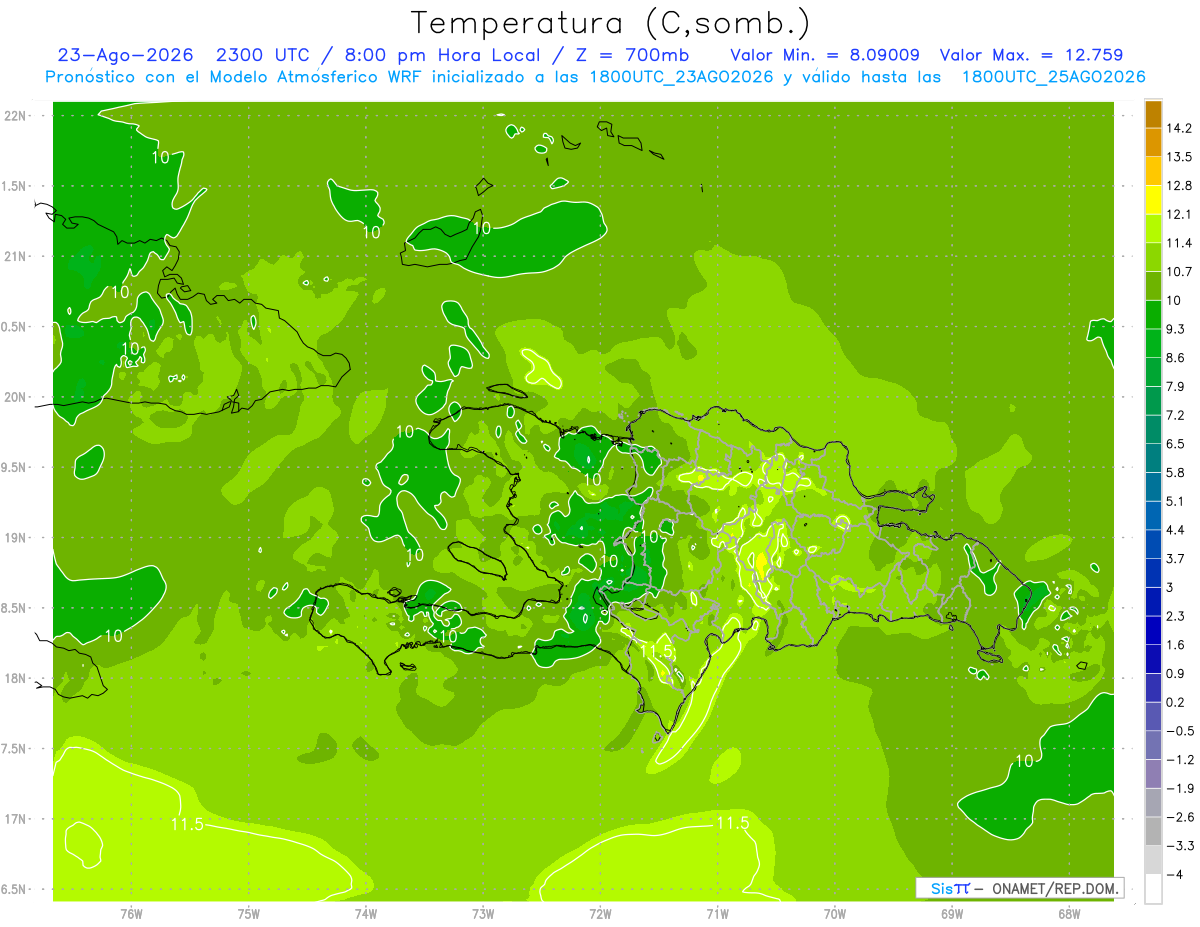Click colorbar legend value "-1.2"
This screenshot has height=927, width=1200.
pyautogui.click(x=1179, y=759)
